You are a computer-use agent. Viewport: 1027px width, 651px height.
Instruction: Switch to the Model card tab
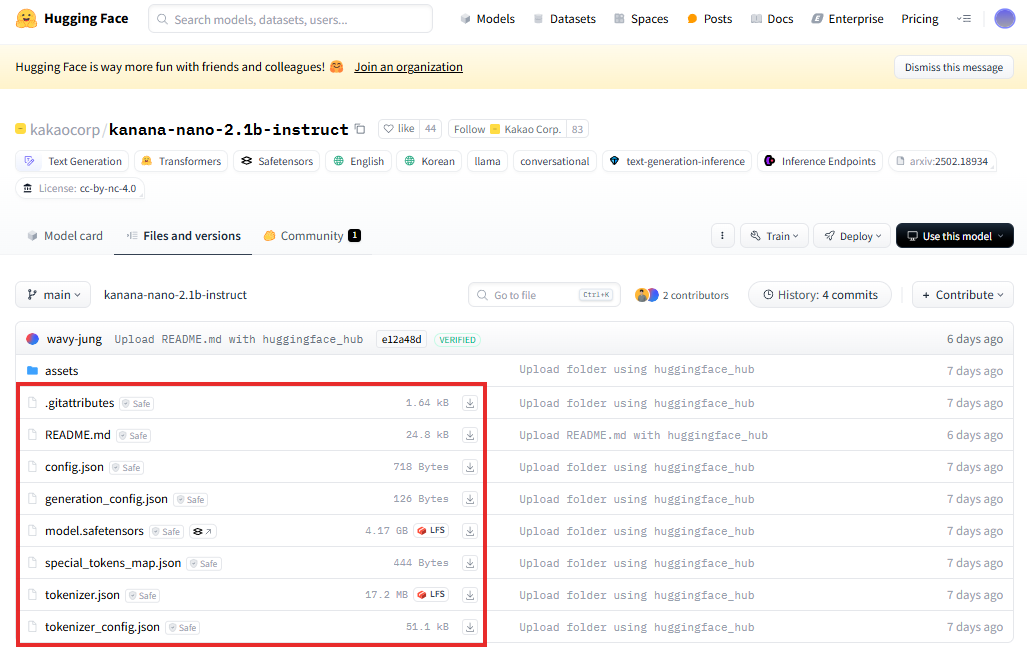(x=65, y=236)
